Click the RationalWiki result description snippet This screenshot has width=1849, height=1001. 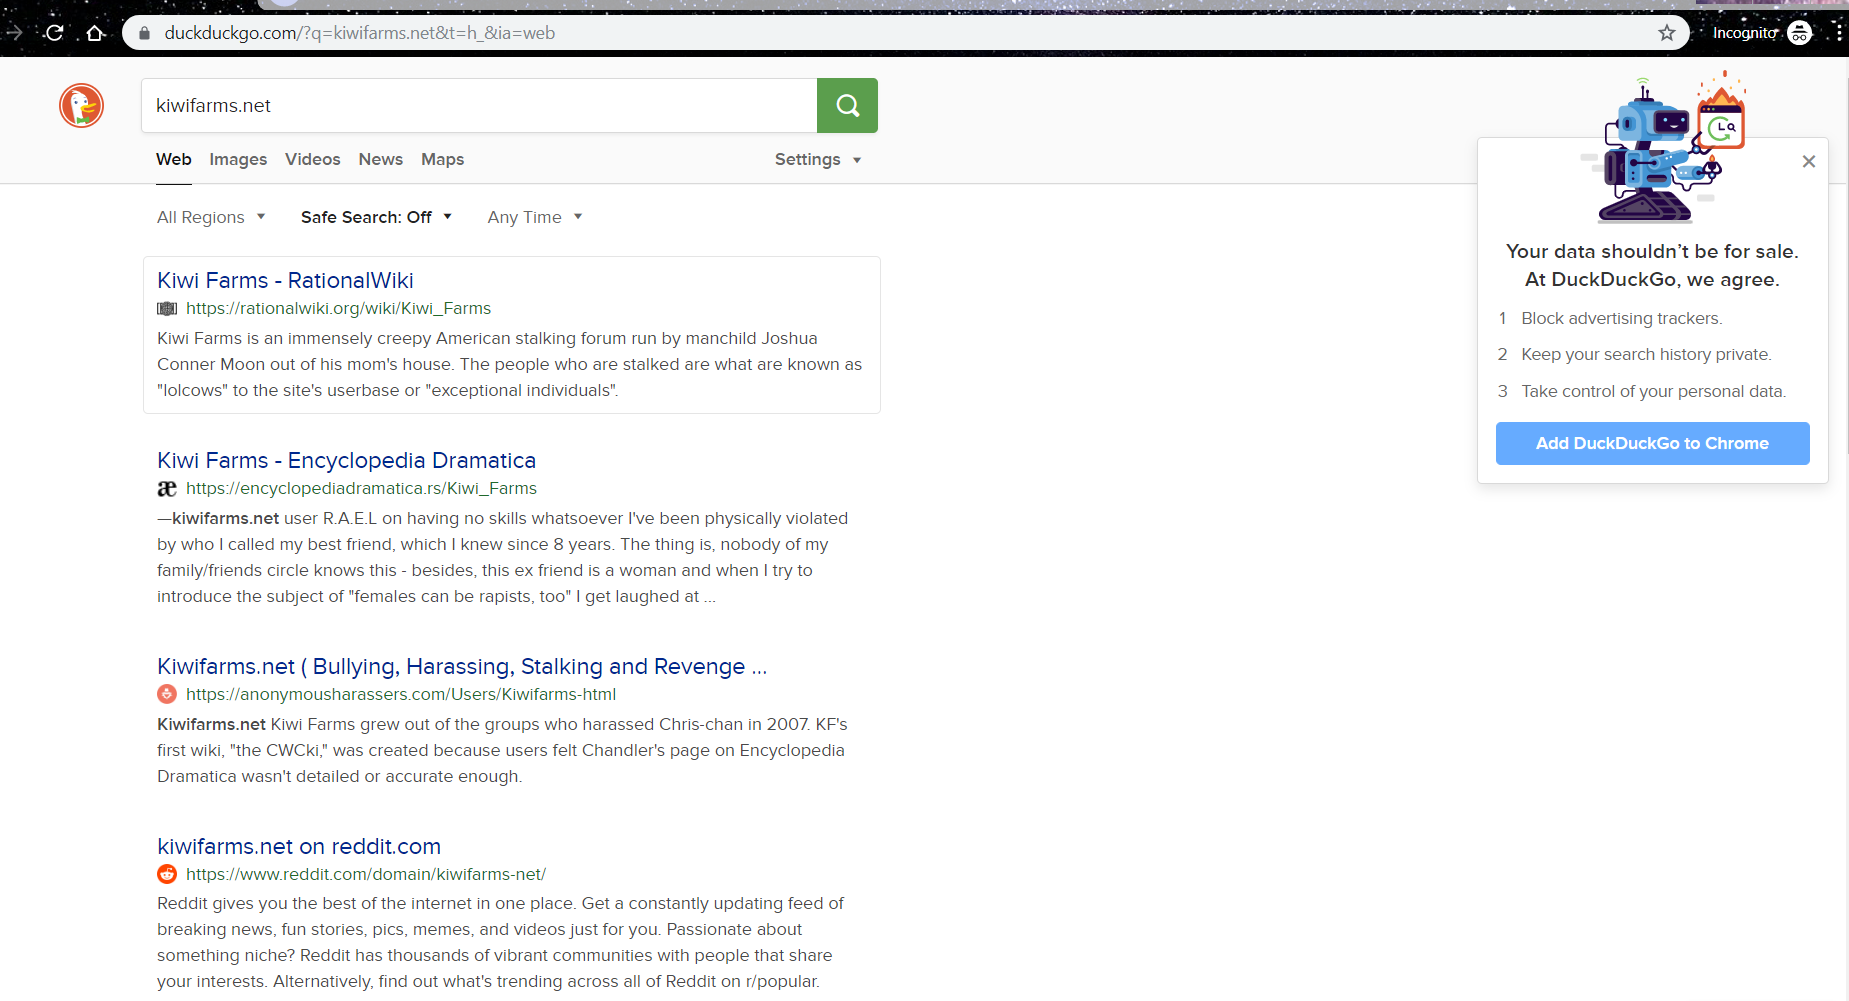509,364
